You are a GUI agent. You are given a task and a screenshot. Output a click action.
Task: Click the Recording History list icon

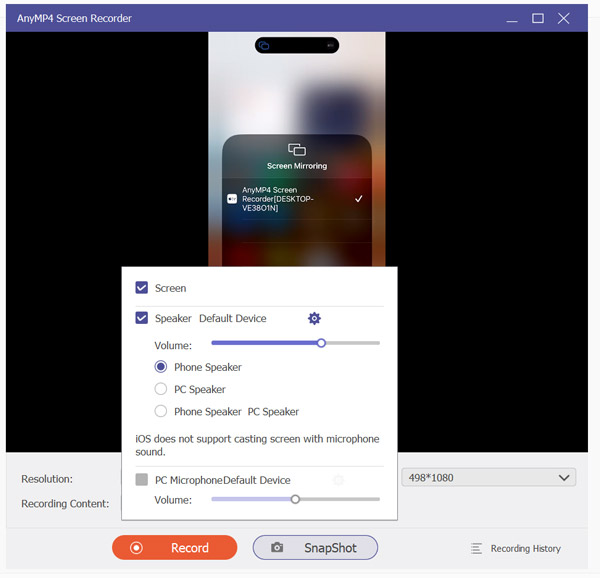click(476, 548)
